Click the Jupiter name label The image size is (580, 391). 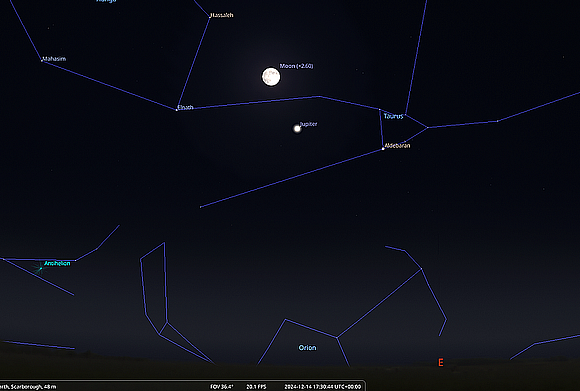coord(308,124)
